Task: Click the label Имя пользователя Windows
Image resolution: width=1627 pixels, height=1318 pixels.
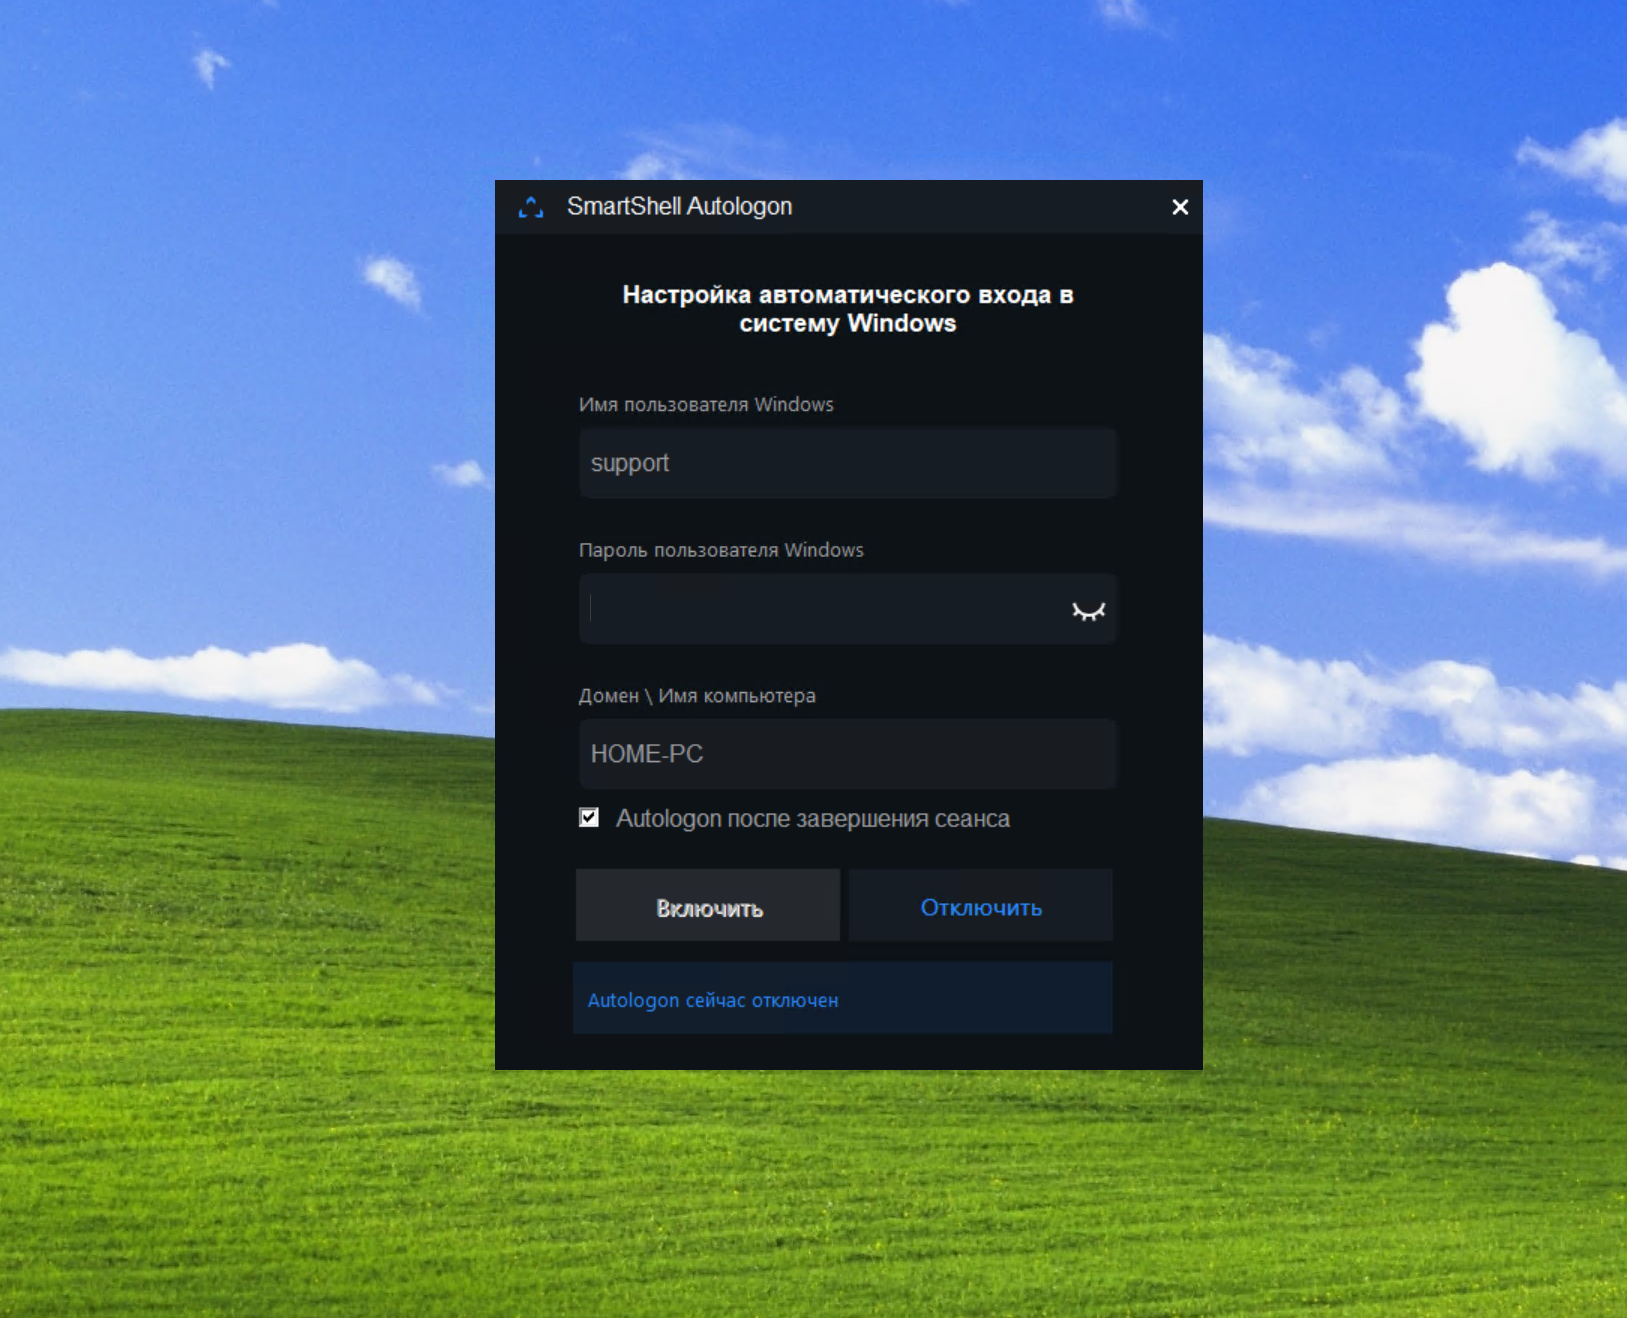Action: click(706, 405)
